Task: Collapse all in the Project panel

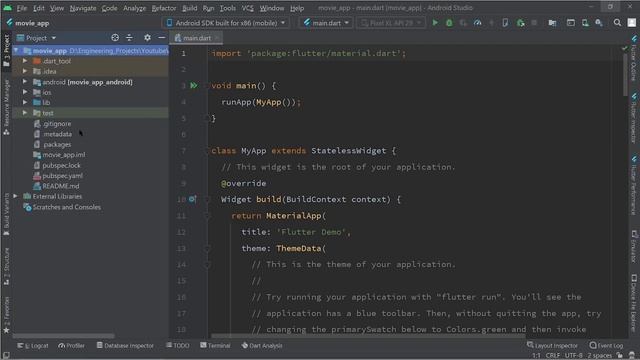Action: (129, 38)
